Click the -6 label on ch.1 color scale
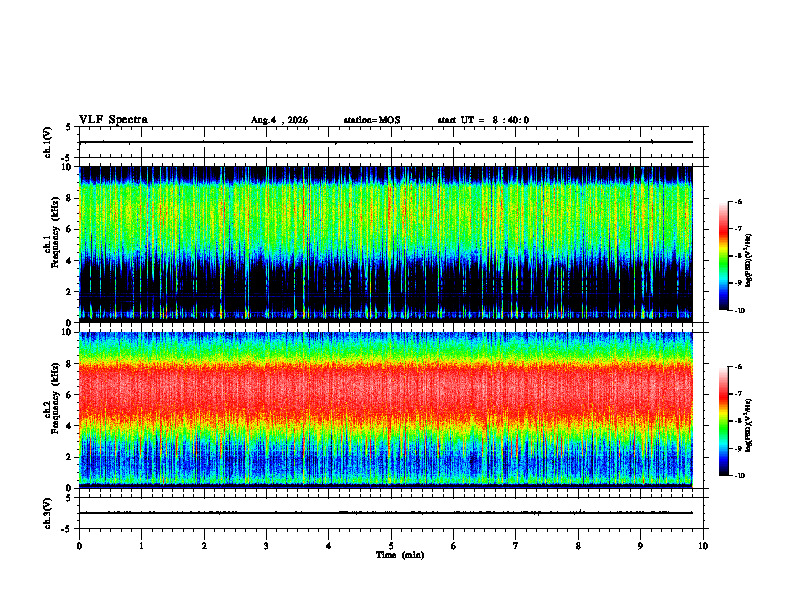This screenshot has height=612, width=792. [x=738, y=201]
